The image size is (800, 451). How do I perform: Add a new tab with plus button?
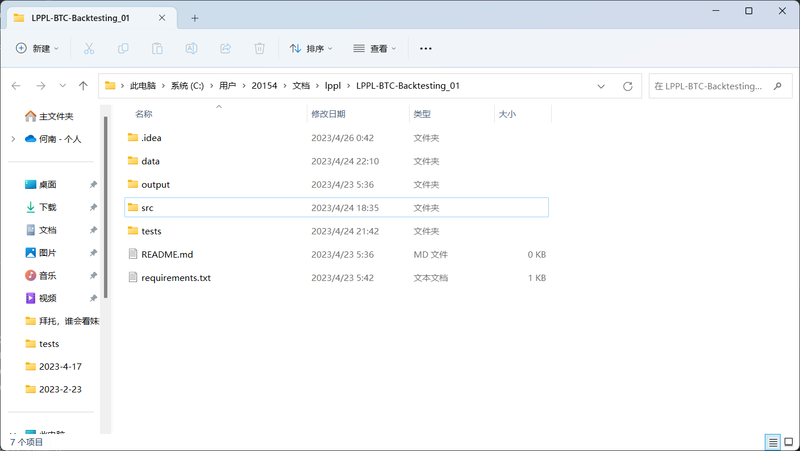194,18
